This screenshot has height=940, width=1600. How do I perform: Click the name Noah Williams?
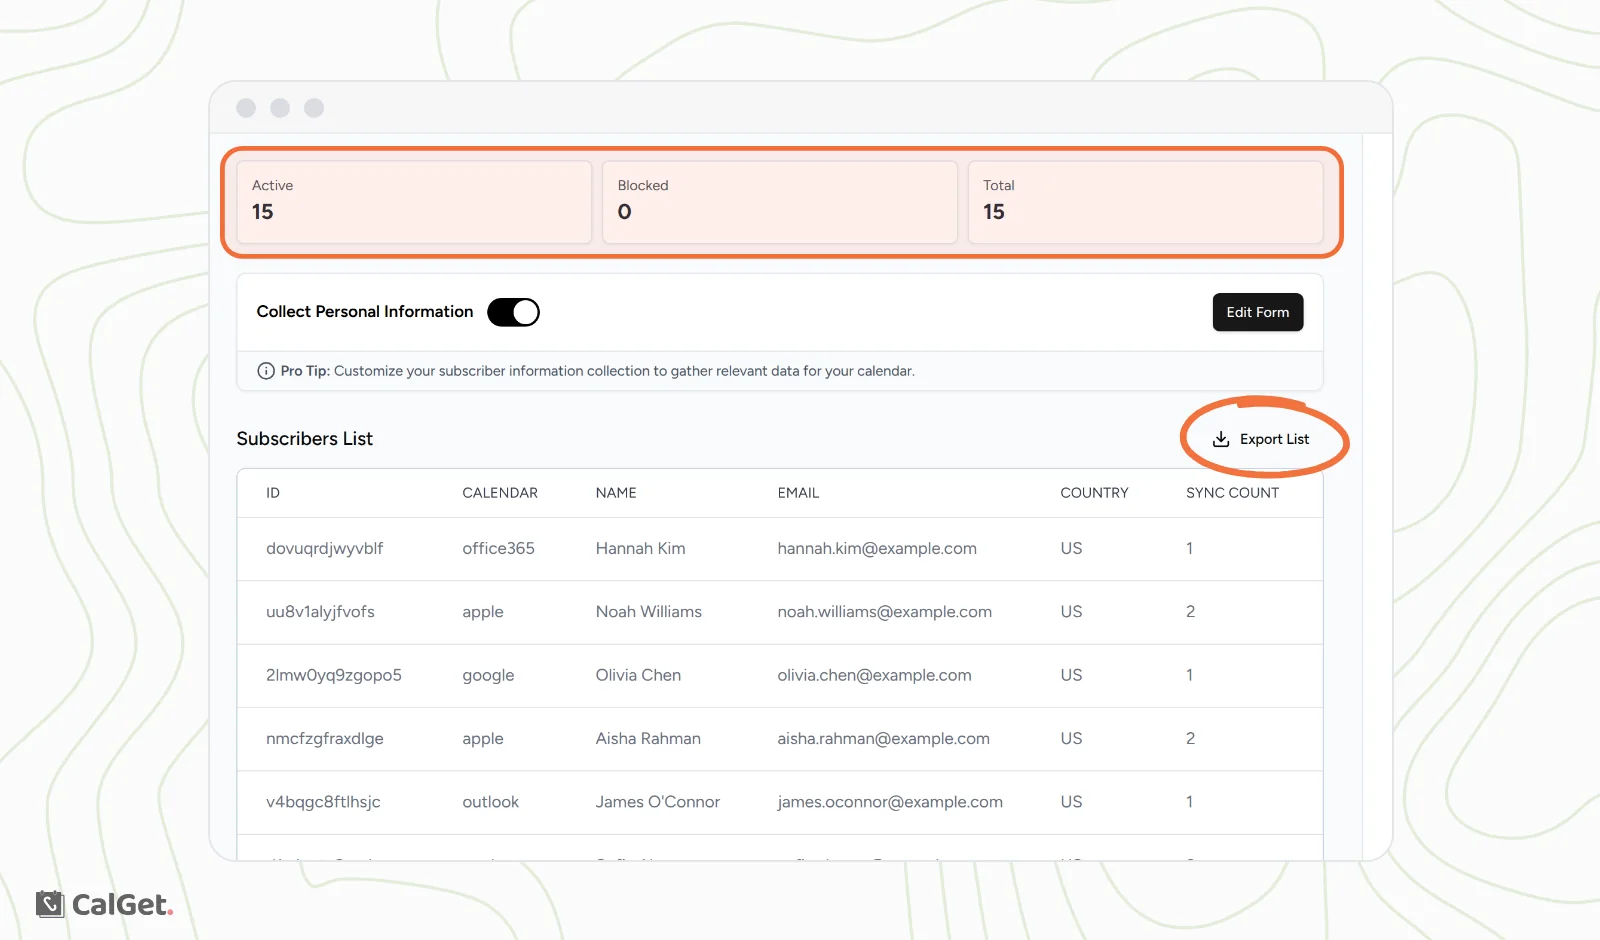649,612
